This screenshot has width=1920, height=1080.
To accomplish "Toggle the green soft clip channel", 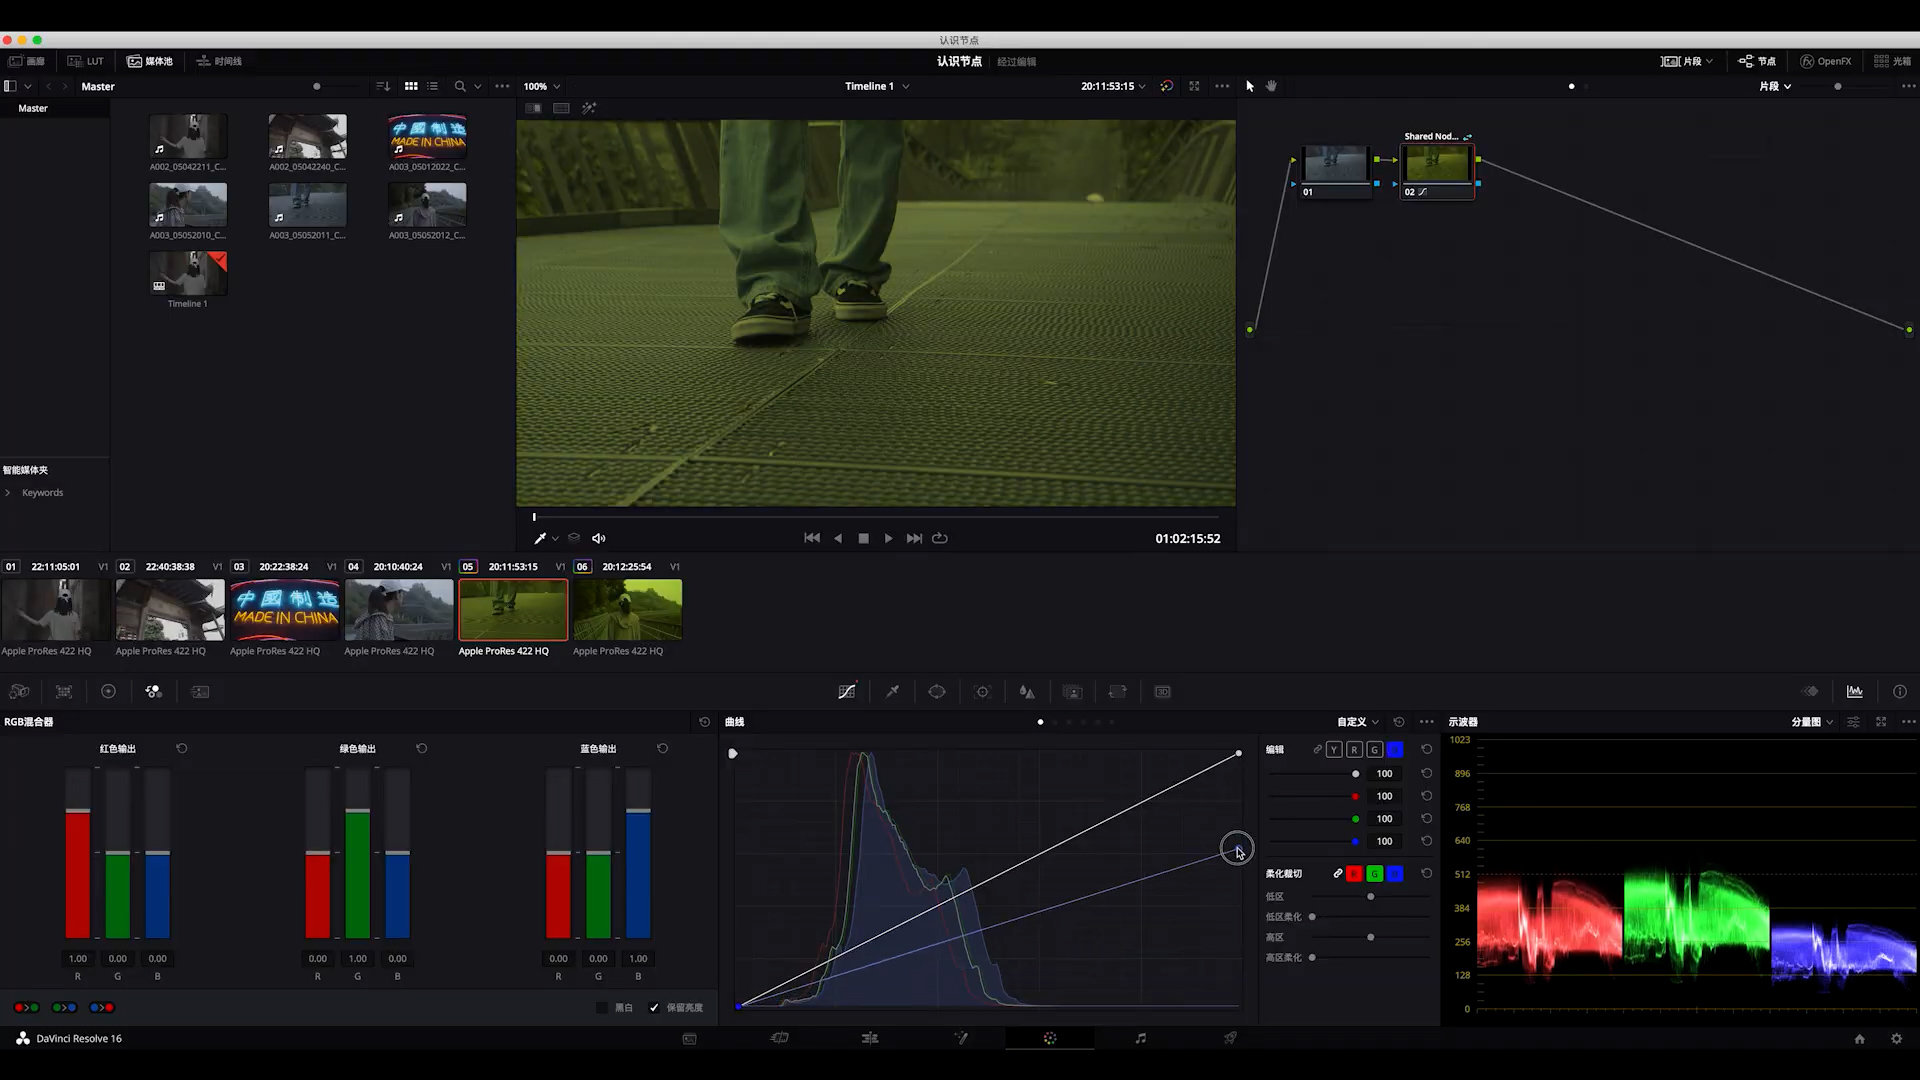I will pyautogui.click(x=1375, y=874).
